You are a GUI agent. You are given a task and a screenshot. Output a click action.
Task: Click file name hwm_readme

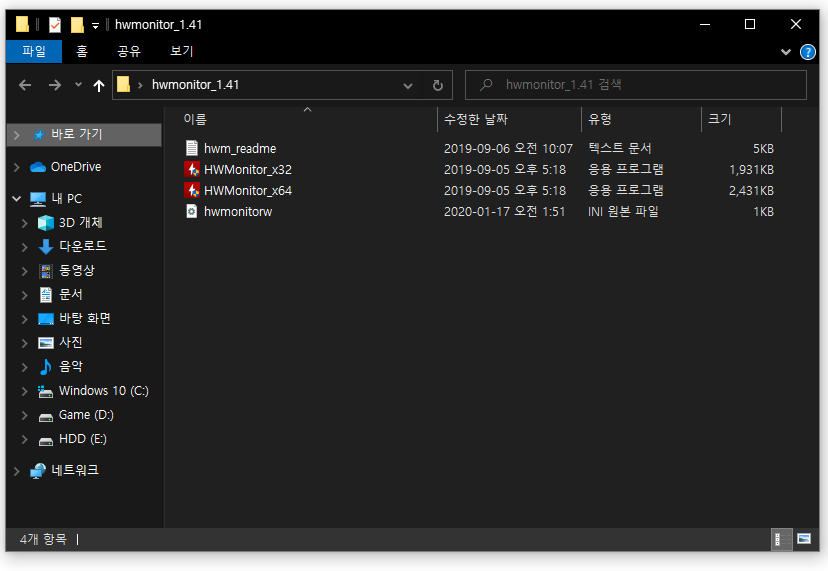(240, 149)
